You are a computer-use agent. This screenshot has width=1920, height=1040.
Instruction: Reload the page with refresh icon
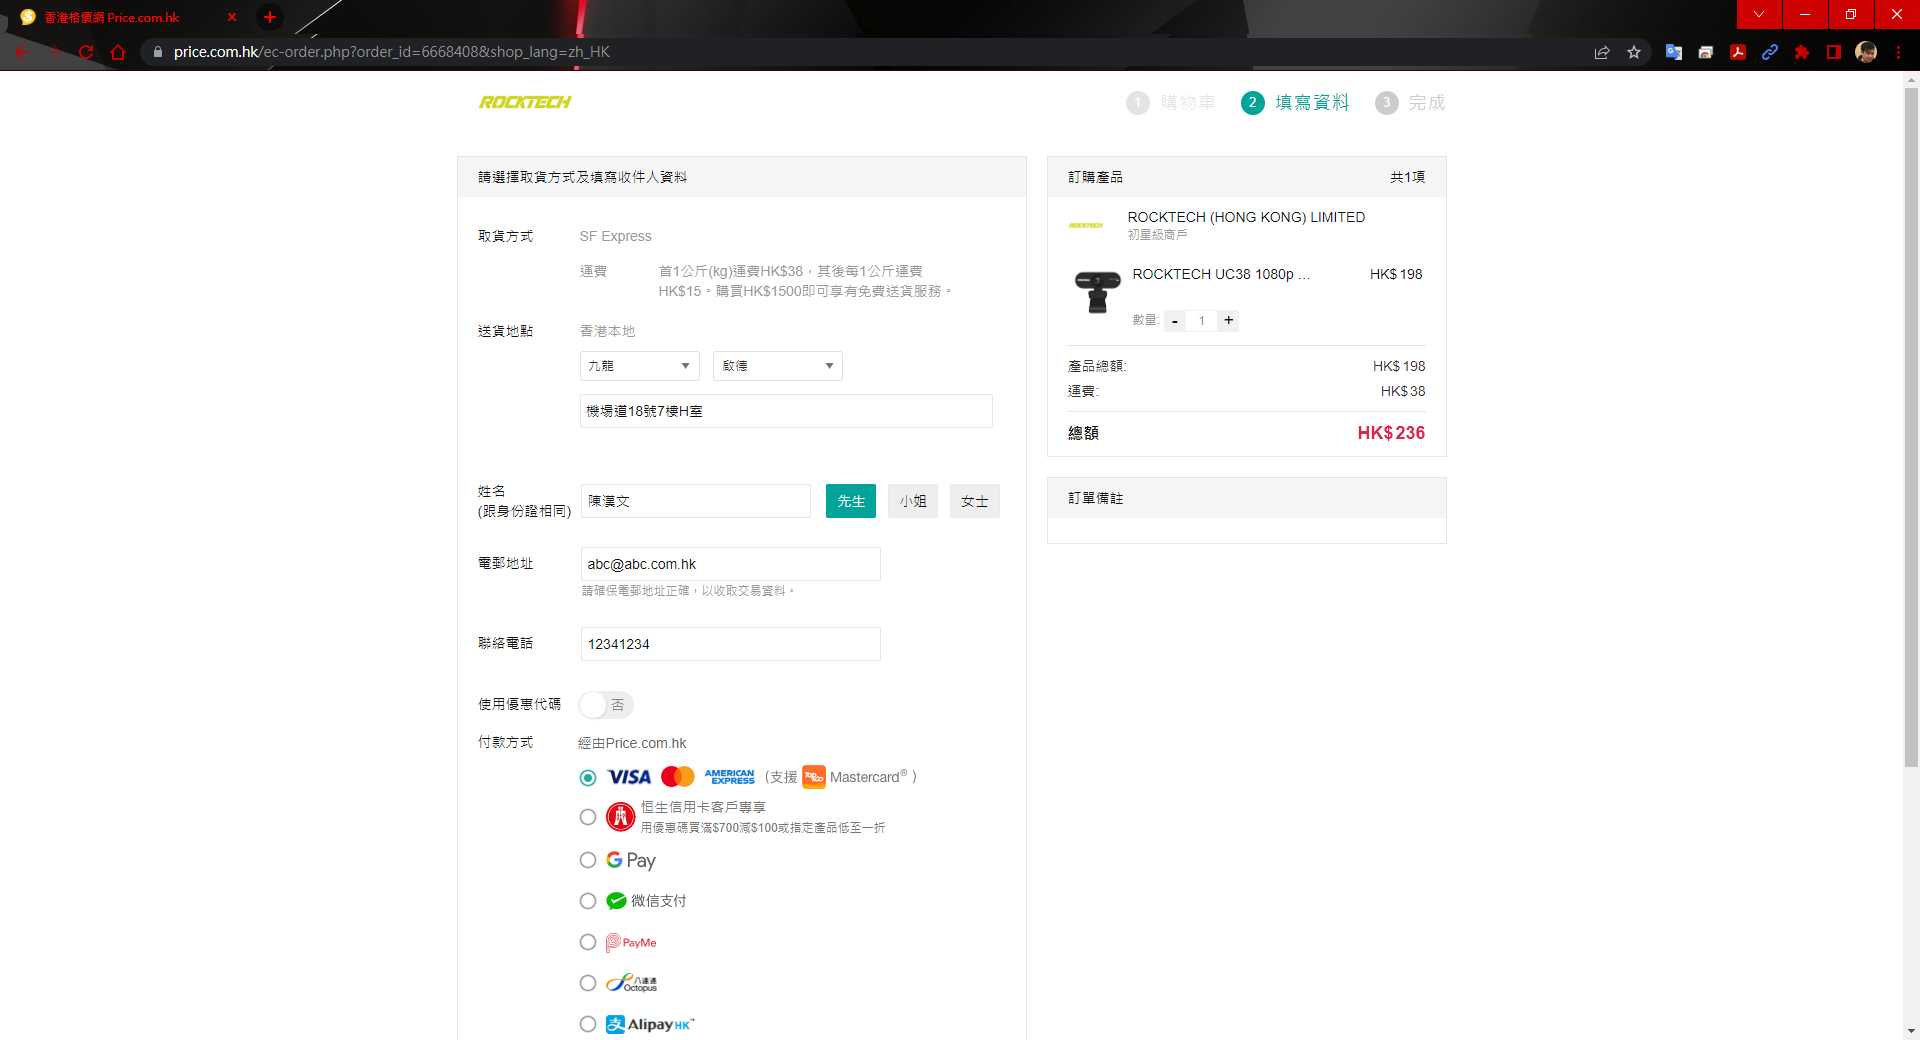click(x=86, y=52)
